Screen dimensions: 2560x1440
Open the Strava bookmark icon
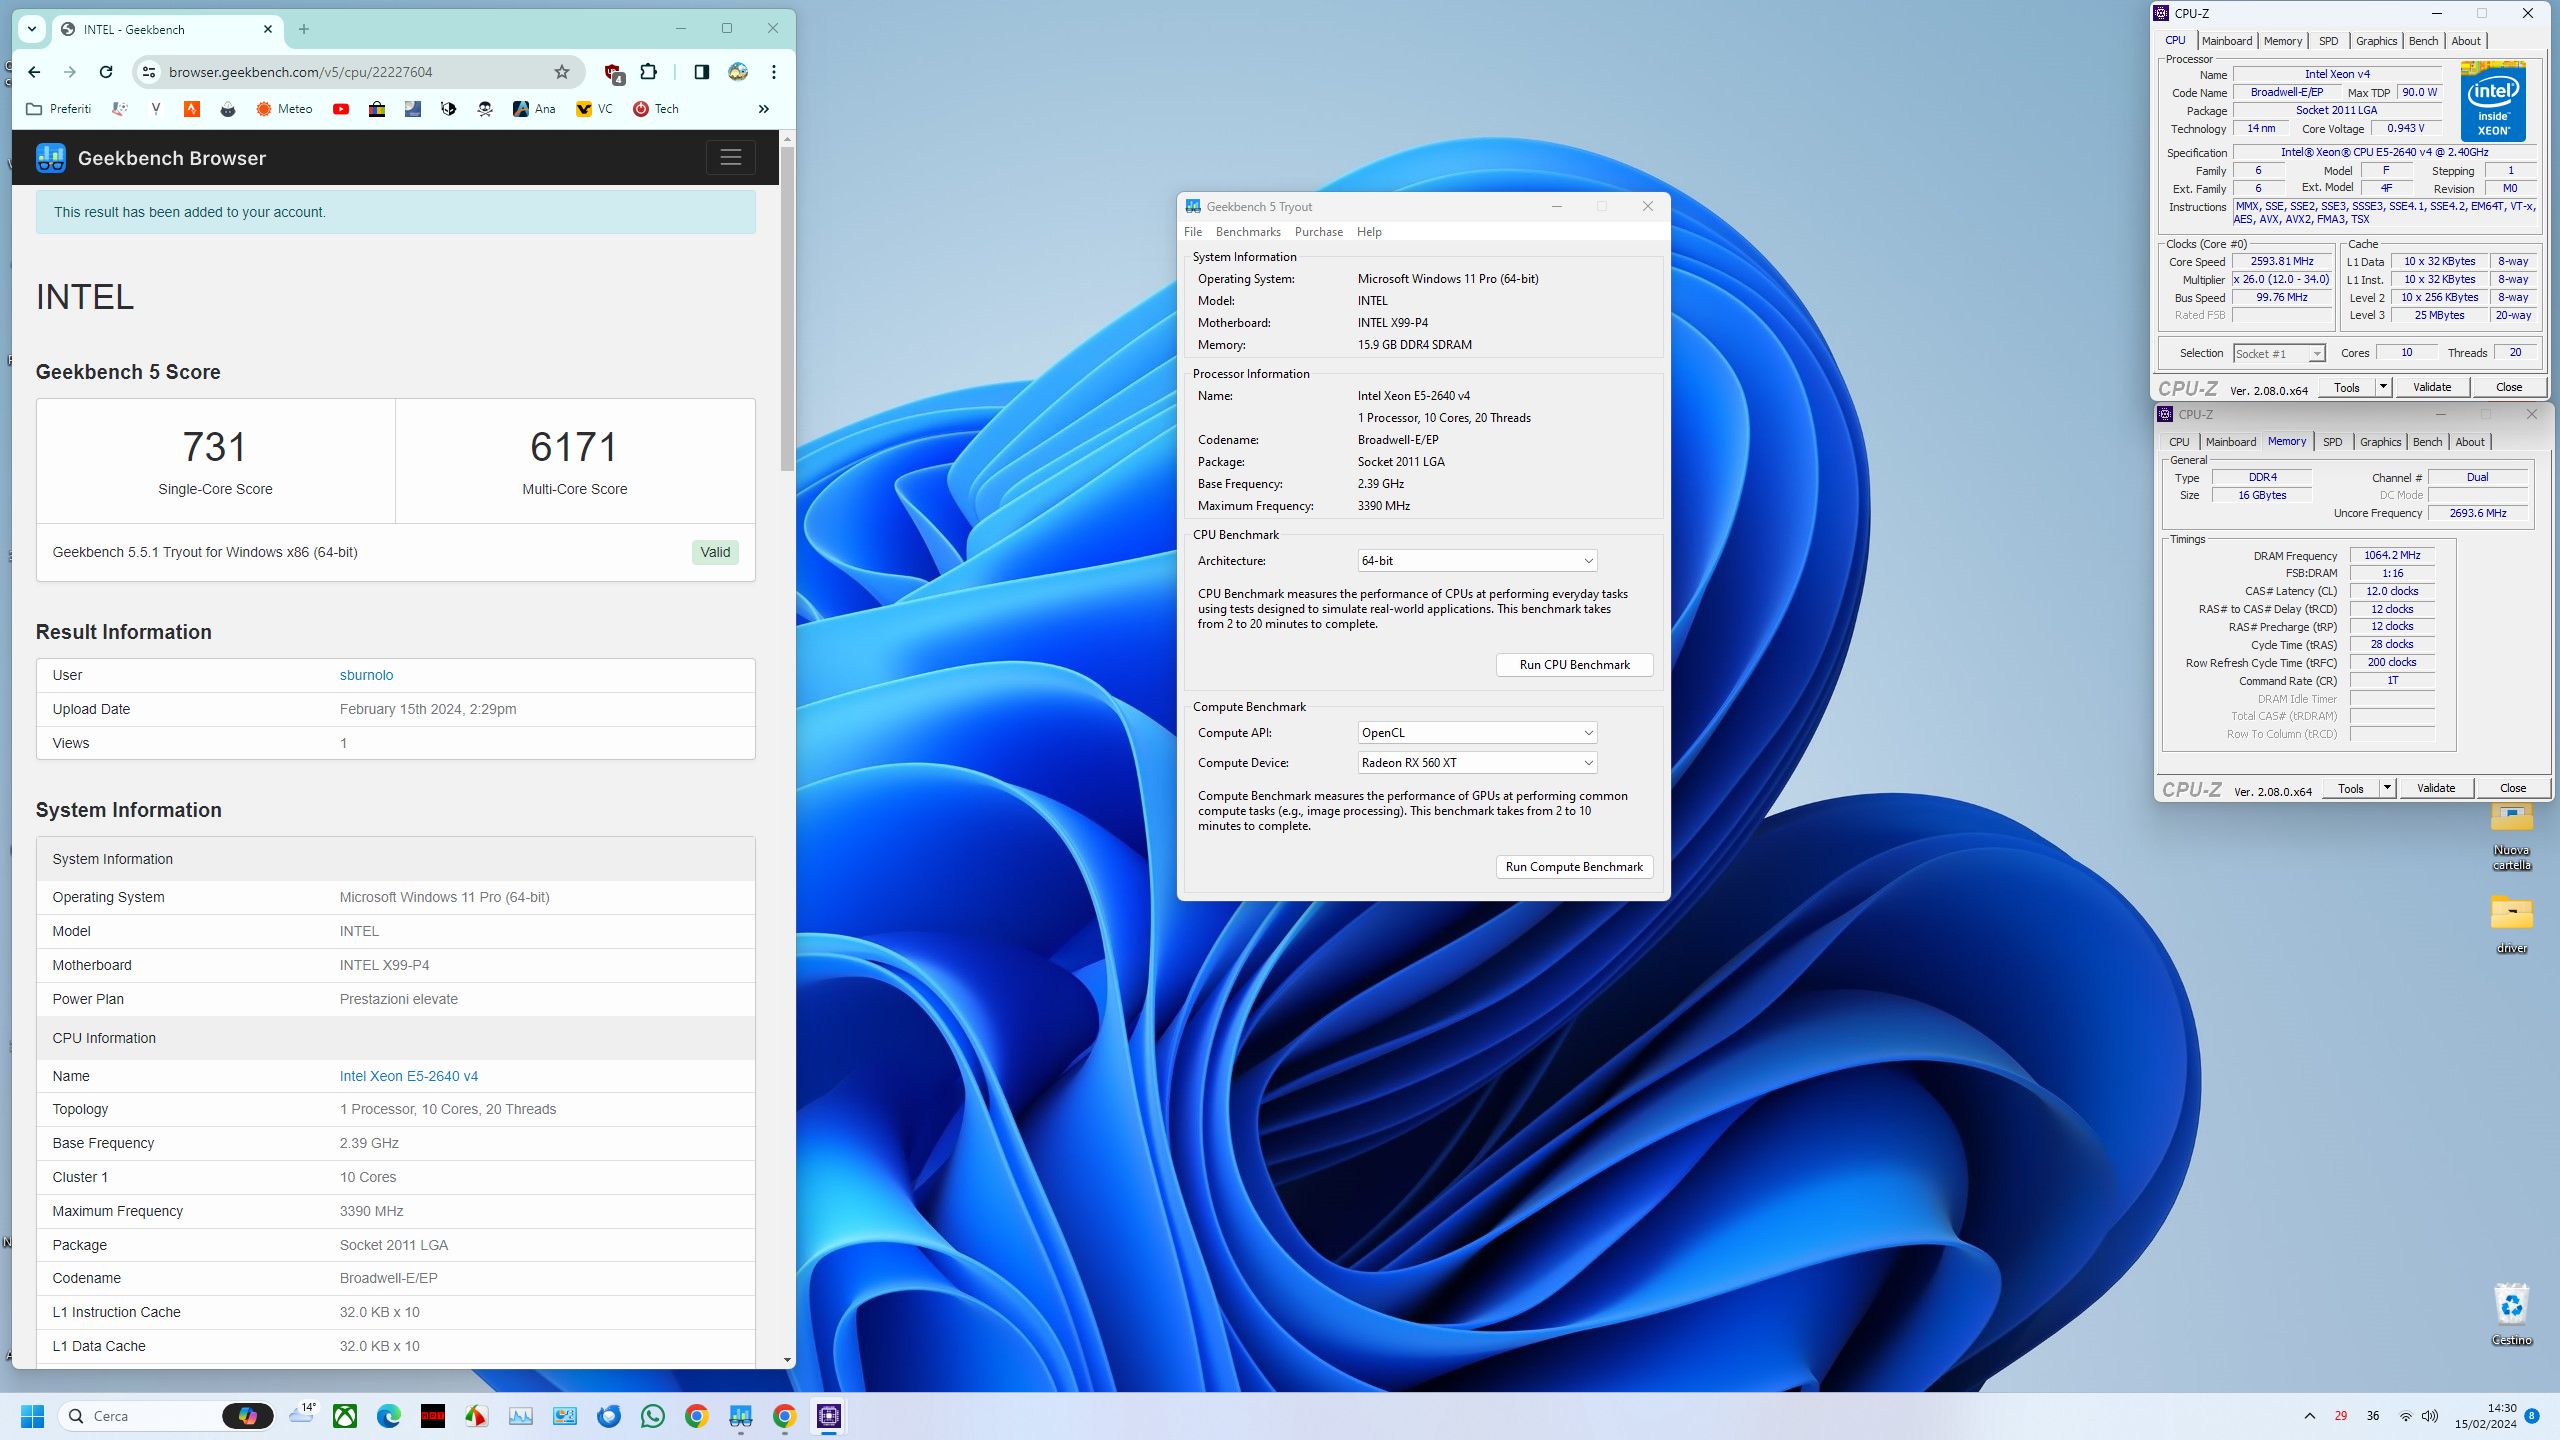(x=191, y=109)
